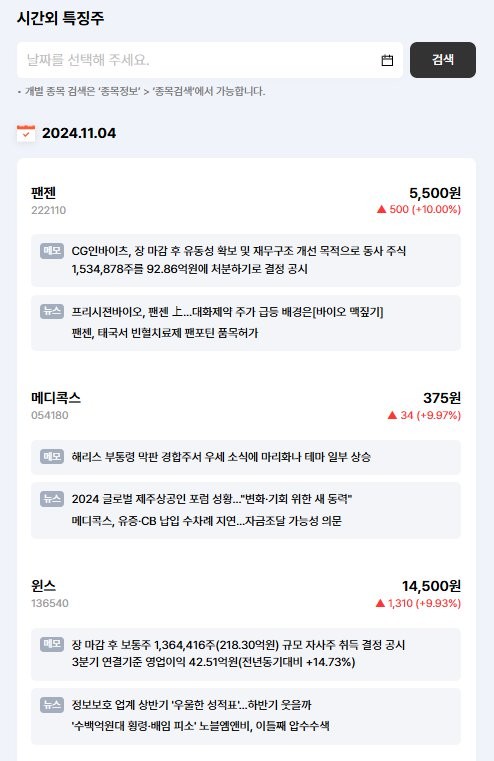This screenshot has width=494, height=761.
Task: Open the 노블엠앤비 압수수색 news link
Action: (200, 726)
